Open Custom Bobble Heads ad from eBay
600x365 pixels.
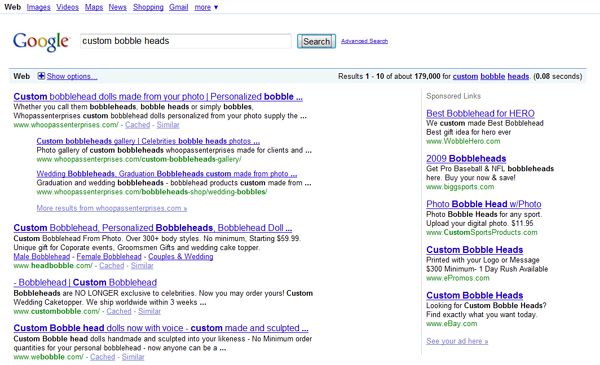point(474,295)
